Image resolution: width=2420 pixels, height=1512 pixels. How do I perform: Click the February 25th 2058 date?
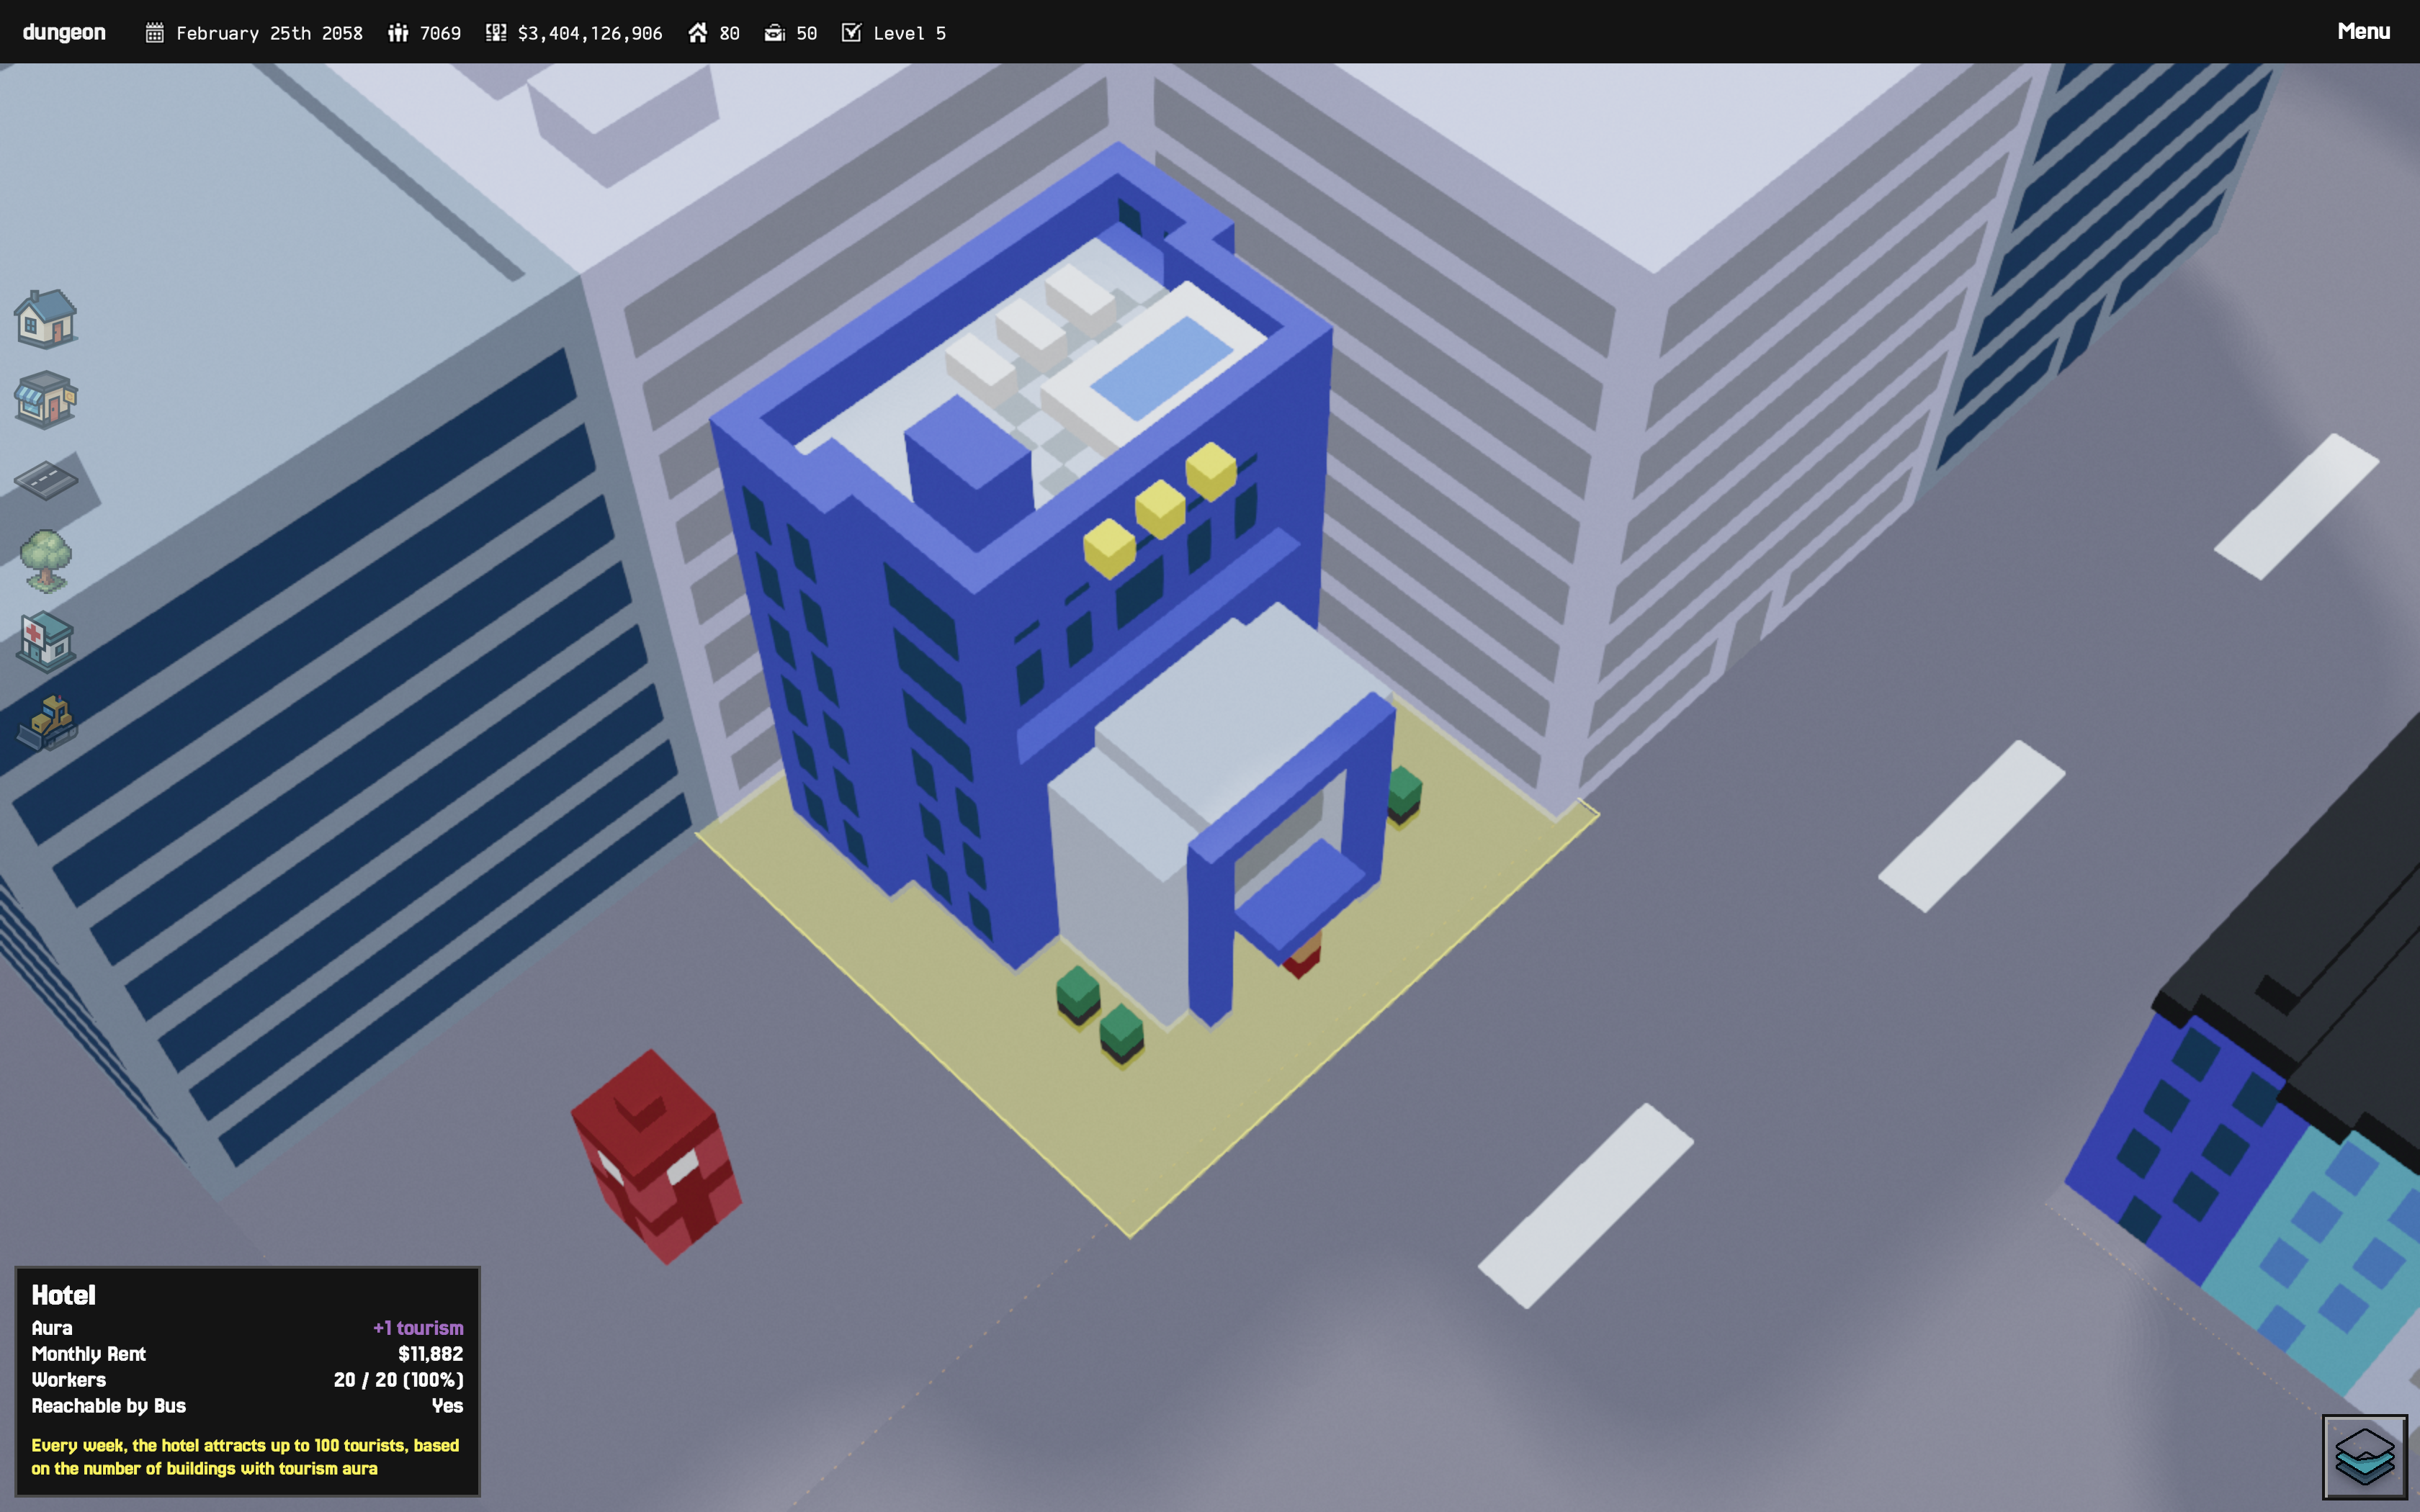268,33
